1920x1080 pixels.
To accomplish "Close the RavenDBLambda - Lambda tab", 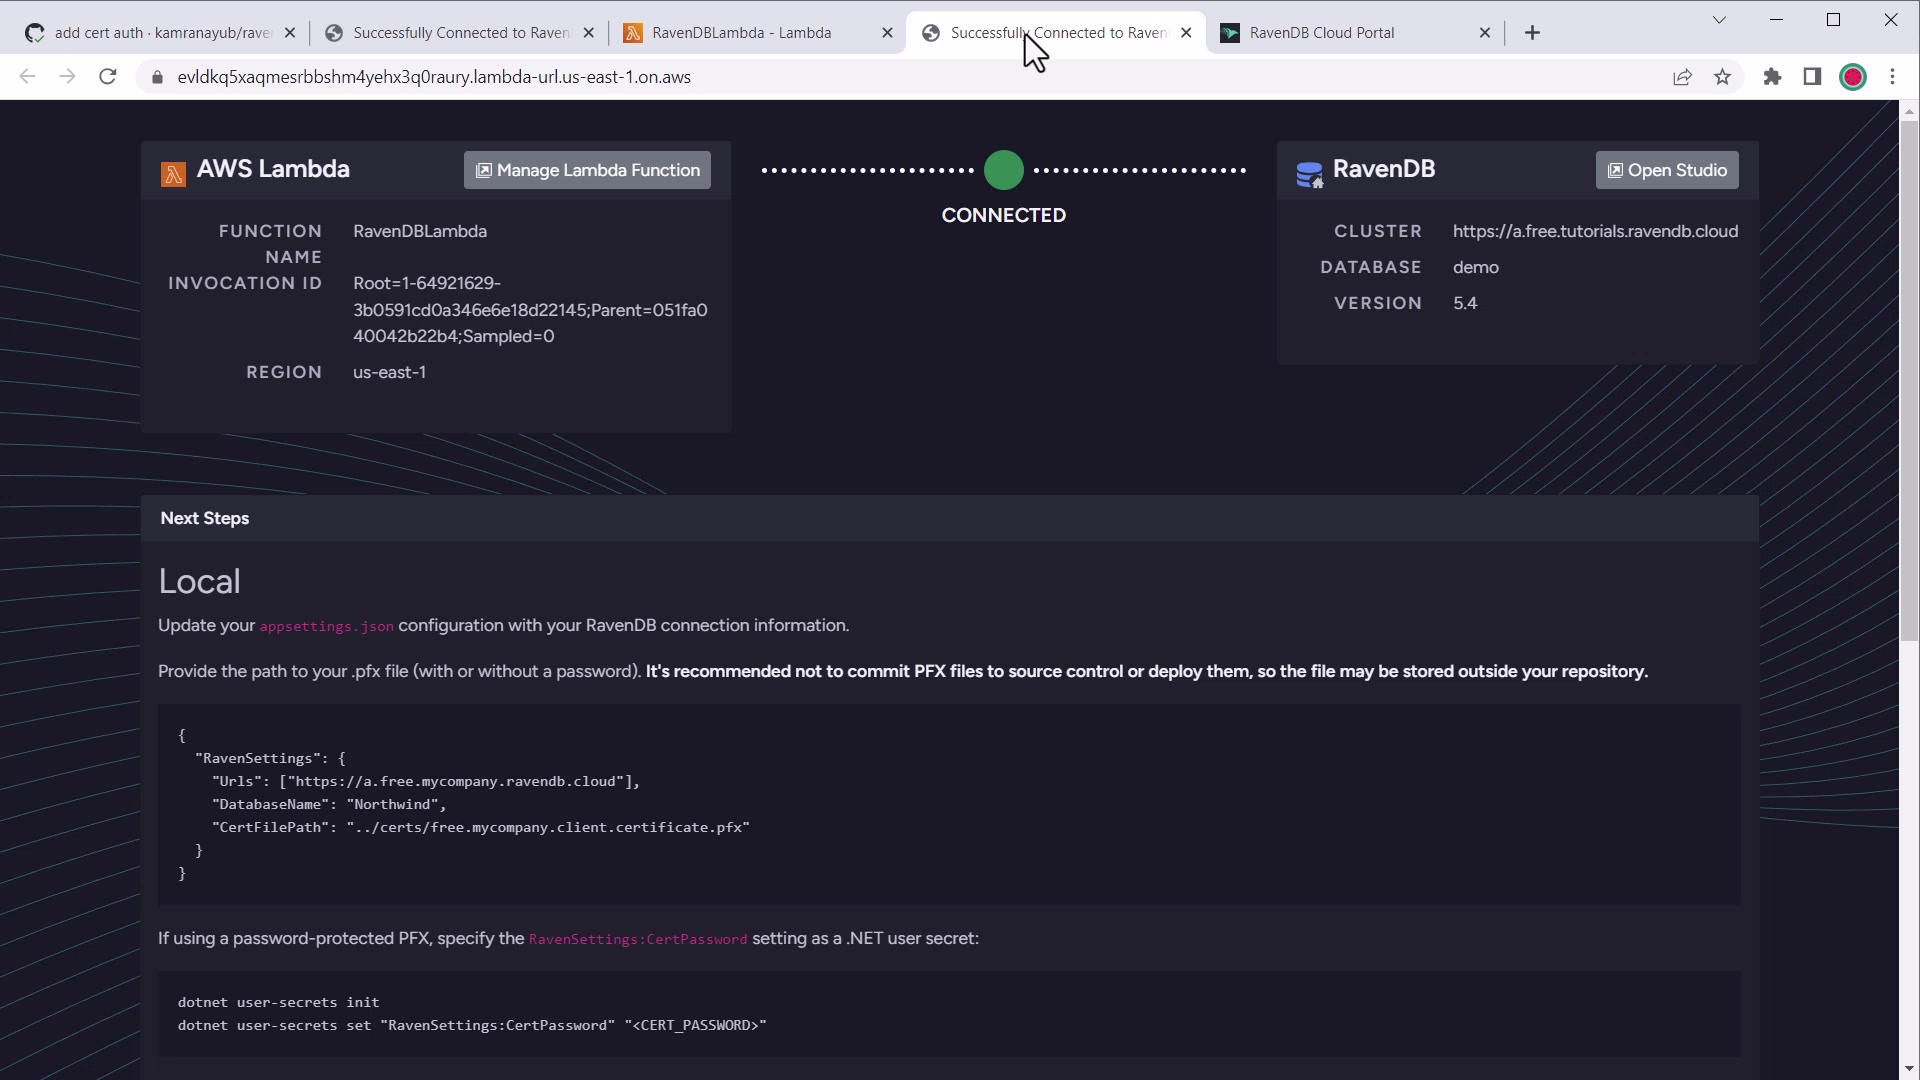I will (887, 33).
